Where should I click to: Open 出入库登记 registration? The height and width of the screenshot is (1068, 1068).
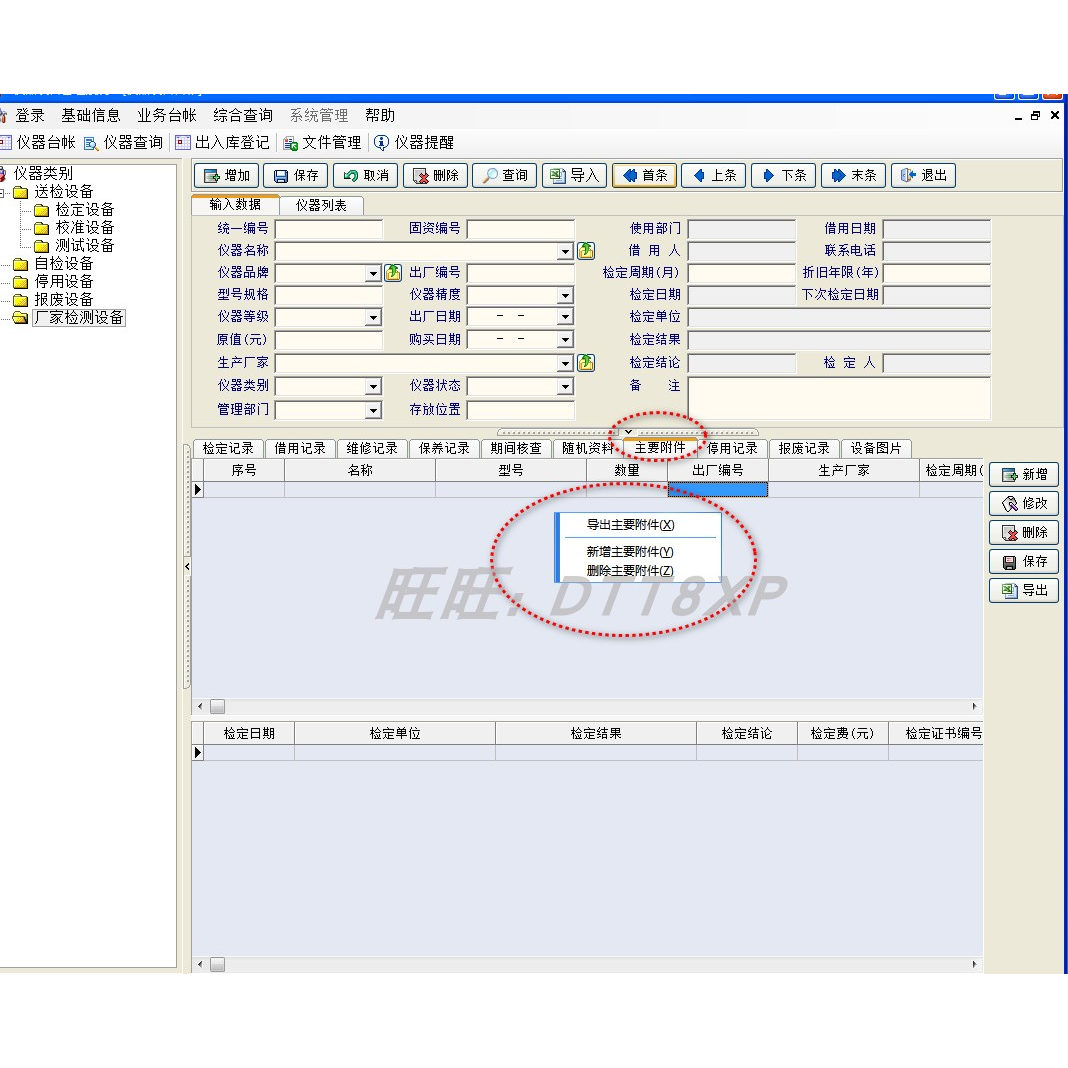(223, 142)
